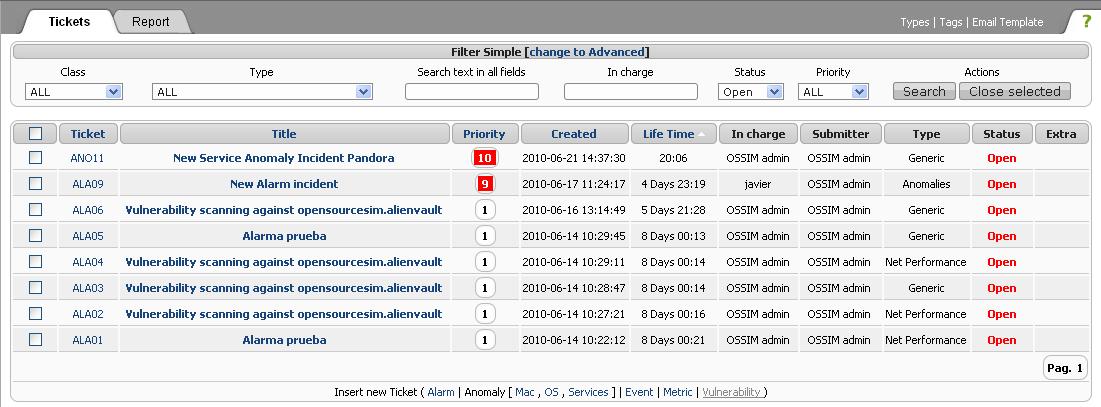Switch to the Report tab
The image size is (1101, 407).
click(x=151, y=21)
